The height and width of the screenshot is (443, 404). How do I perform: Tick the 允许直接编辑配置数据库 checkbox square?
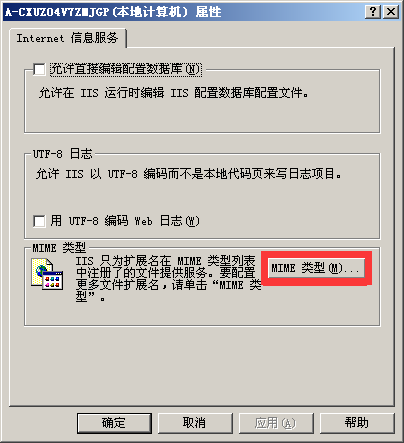point(39,69)
